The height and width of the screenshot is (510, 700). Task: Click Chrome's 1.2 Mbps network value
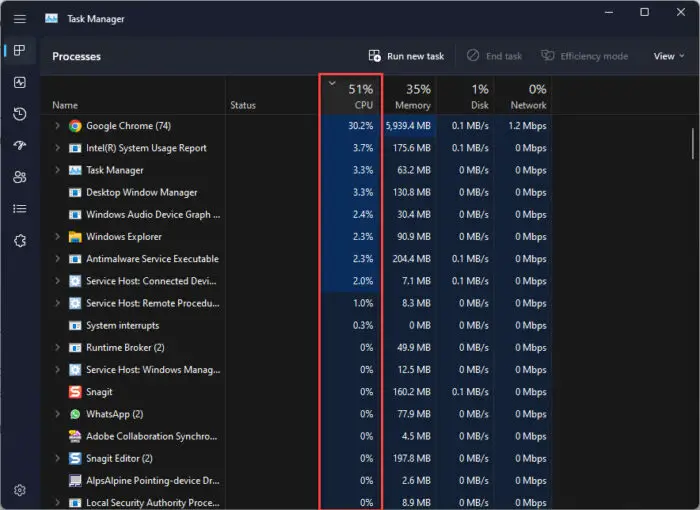click(527, 126)
